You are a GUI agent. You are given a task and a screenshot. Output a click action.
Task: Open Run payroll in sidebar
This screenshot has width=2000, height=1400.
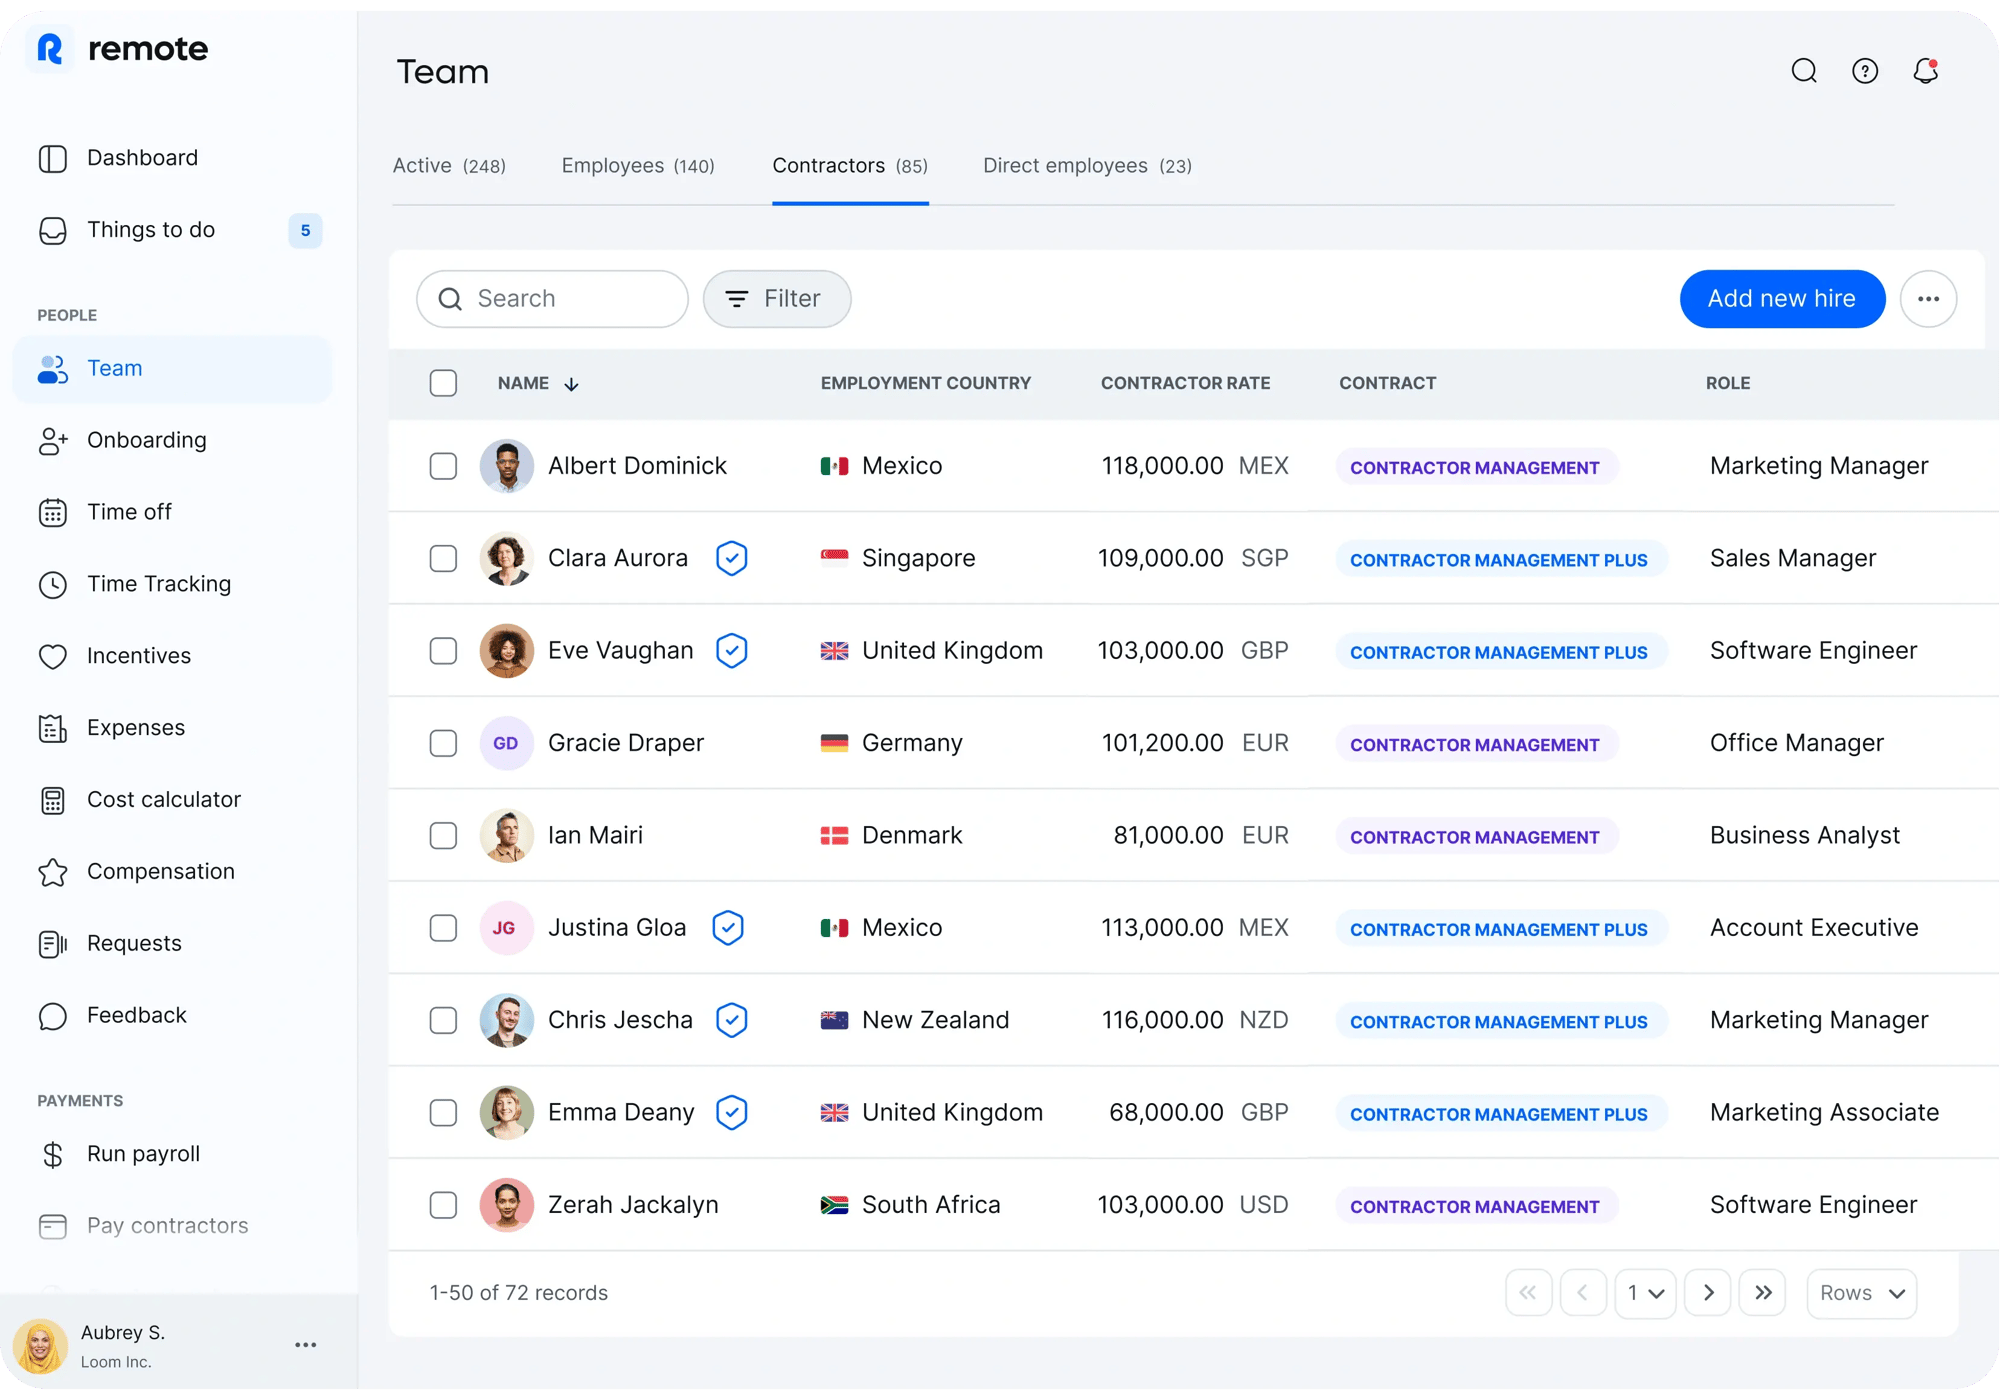click(x=143, y=1154)
